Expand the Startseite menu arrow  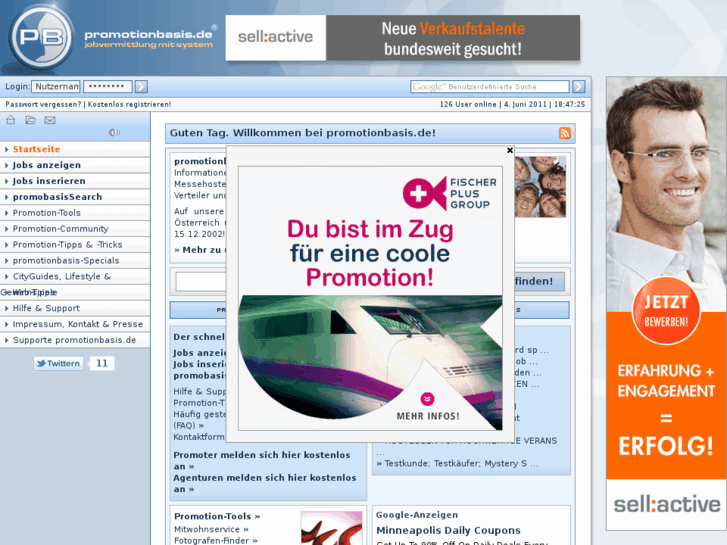click(x=6, y=149)
